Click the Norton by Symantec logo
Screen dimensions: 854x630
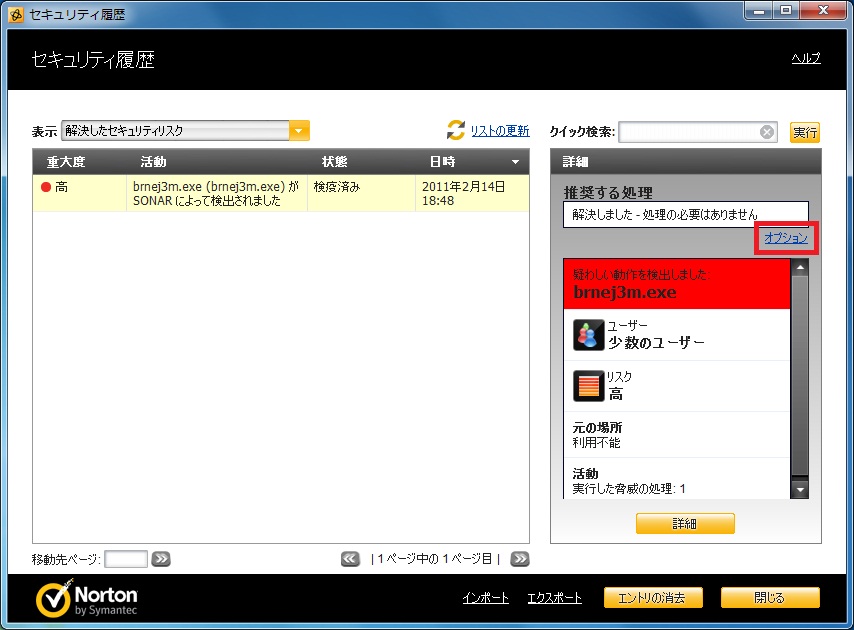[x=87, y=598]
